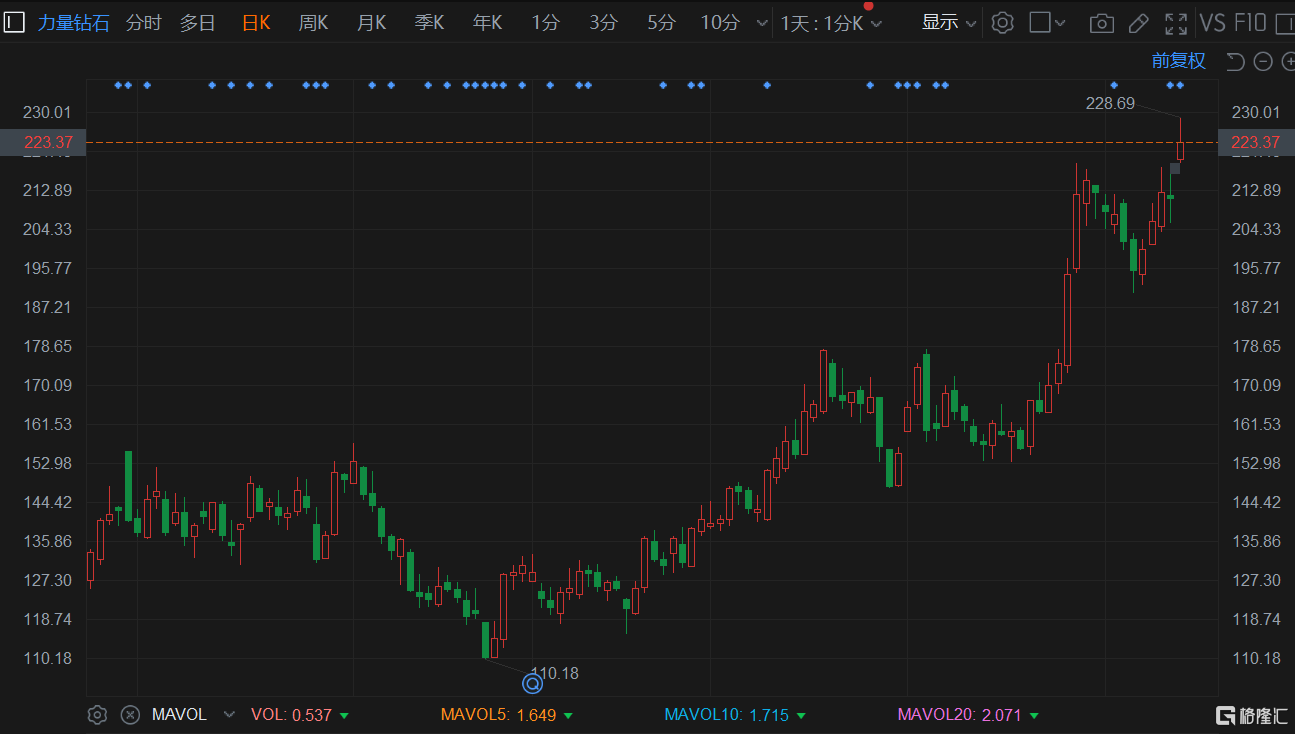
Task: Click the undo reset arrow icon
Action: pos(1235,62)
